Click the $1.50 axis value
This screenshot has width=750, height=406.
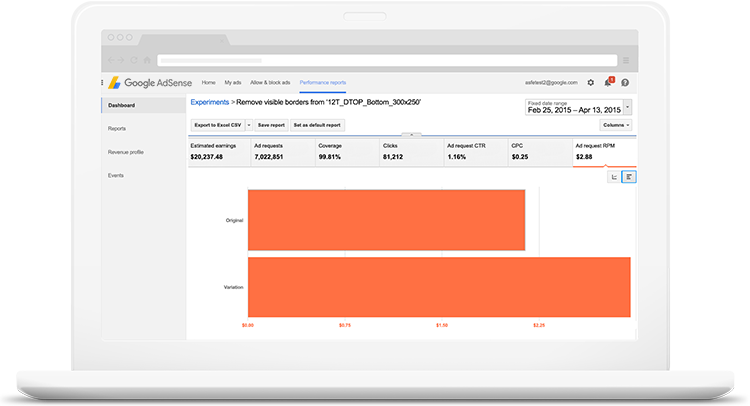[x=442, y=325]
